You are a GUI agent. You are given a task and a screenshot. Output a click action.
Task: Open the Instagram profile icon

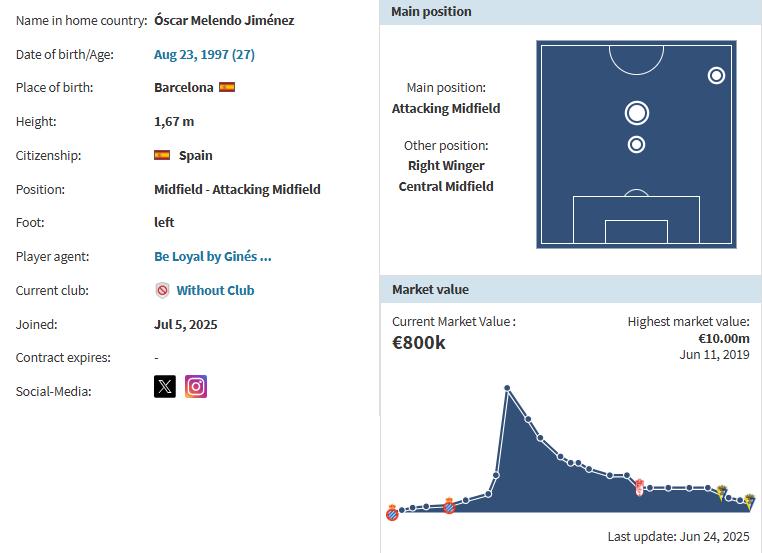tap(196, 387)
